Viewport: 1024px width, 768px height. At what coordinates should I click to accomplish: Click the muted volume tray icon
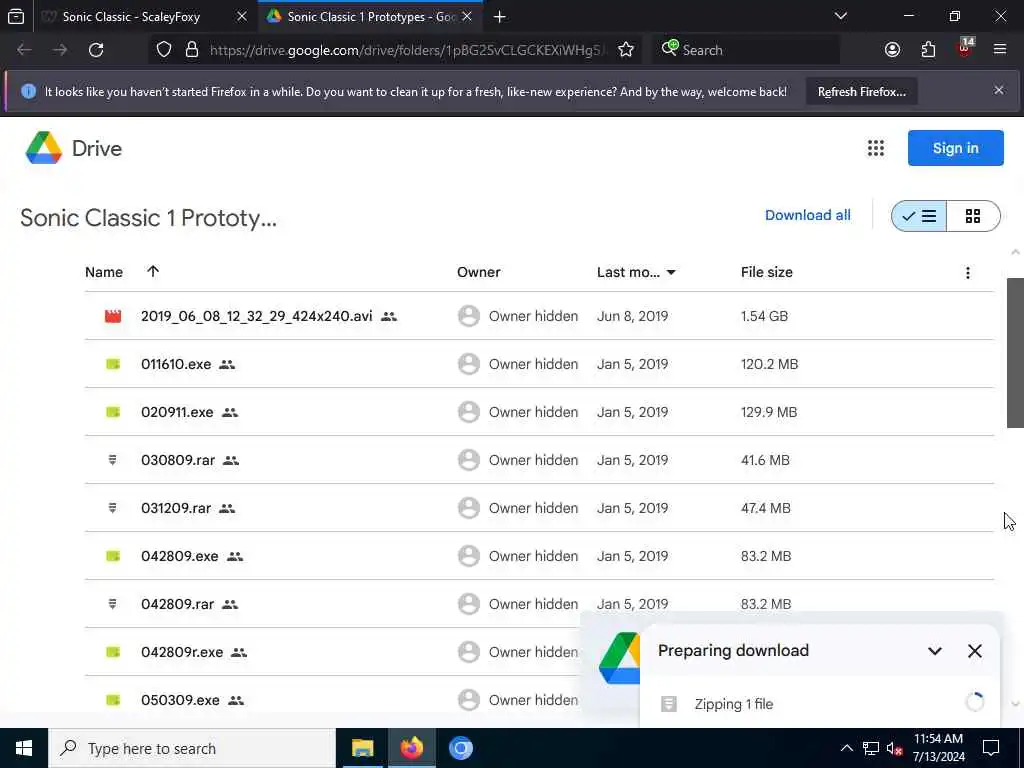(894, 748)
